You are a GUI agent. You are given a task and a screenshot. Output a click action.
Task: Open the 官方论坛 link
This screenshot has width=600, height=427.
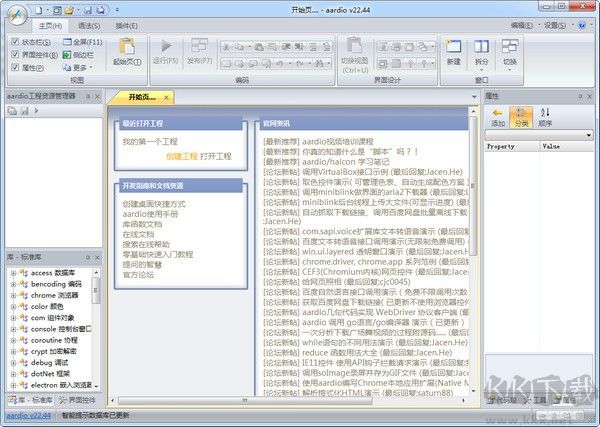tap(138, 275)
